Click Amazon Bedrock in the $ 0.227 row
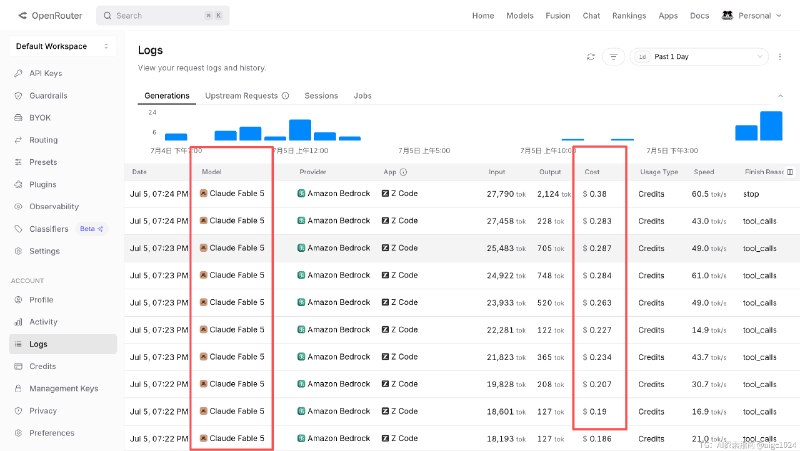800x451 pixels. 334,330
